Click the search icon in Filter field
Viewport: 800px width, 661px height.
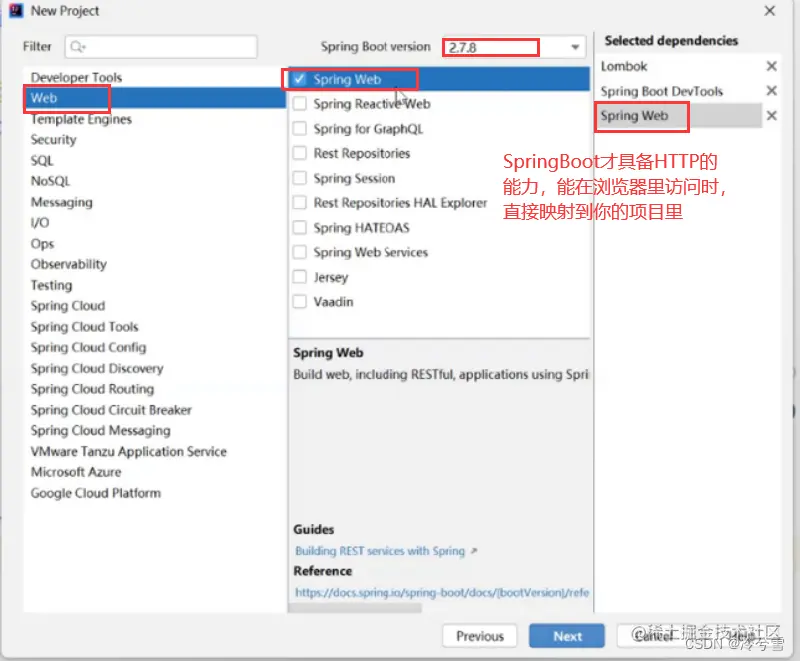[x=77, y=47]
